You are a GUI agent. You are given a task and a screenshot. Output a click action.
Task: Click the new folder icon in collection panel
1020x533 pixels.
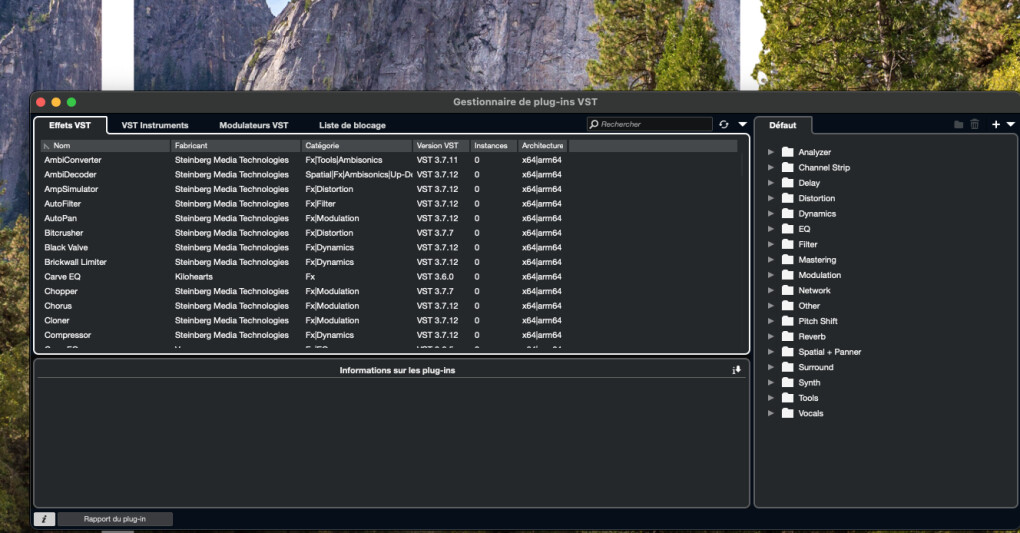coord(958,124)
